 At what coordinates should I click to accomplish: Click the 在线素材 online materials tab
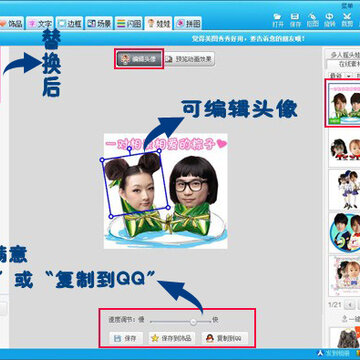(343, 64)
